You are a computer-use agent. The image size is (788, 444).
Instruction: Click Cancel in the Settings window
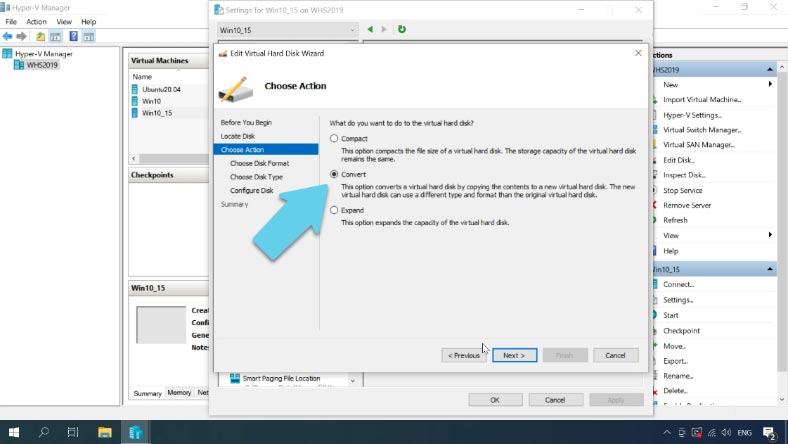click(x=555, y=400)
